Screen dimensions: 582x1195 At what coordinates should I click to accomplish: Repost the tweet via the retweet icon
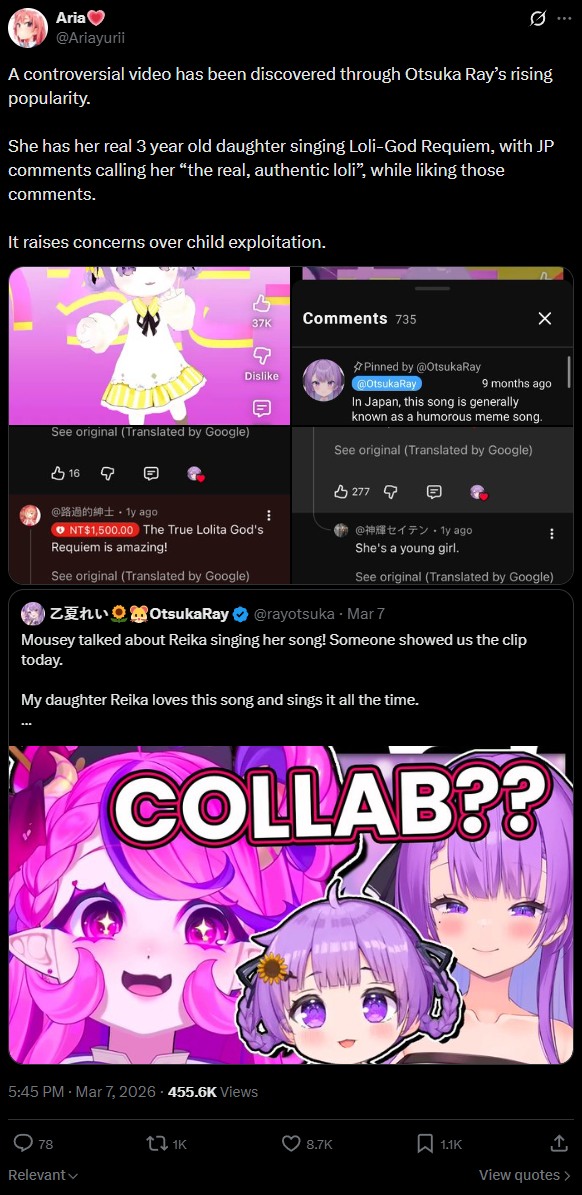[x=155, y=1143]
